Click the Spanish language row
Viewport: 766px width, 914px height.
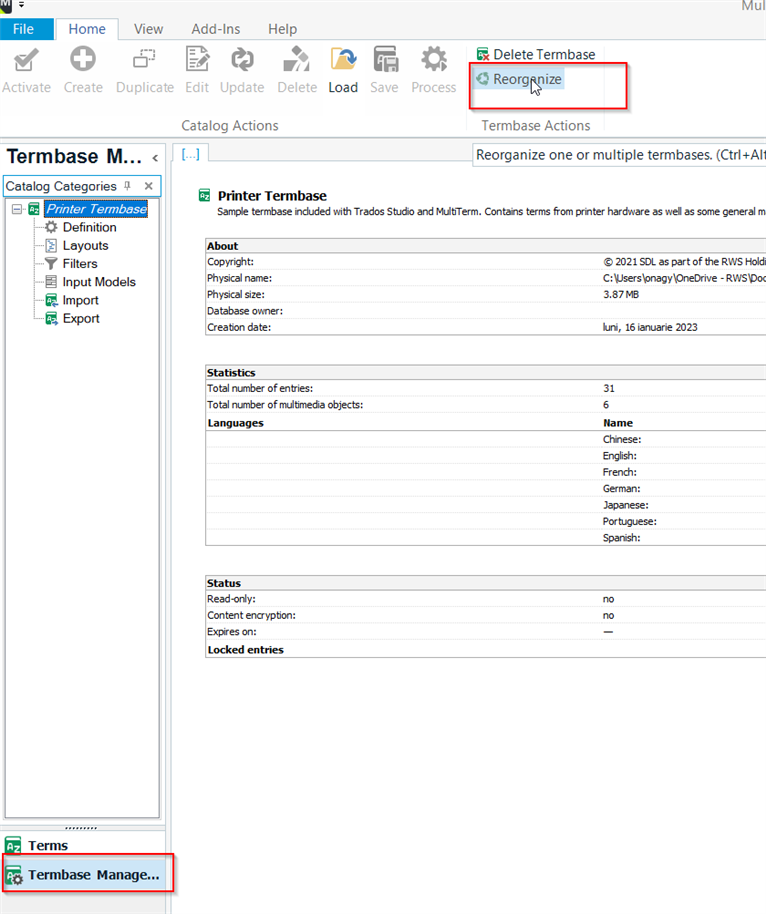486,537
